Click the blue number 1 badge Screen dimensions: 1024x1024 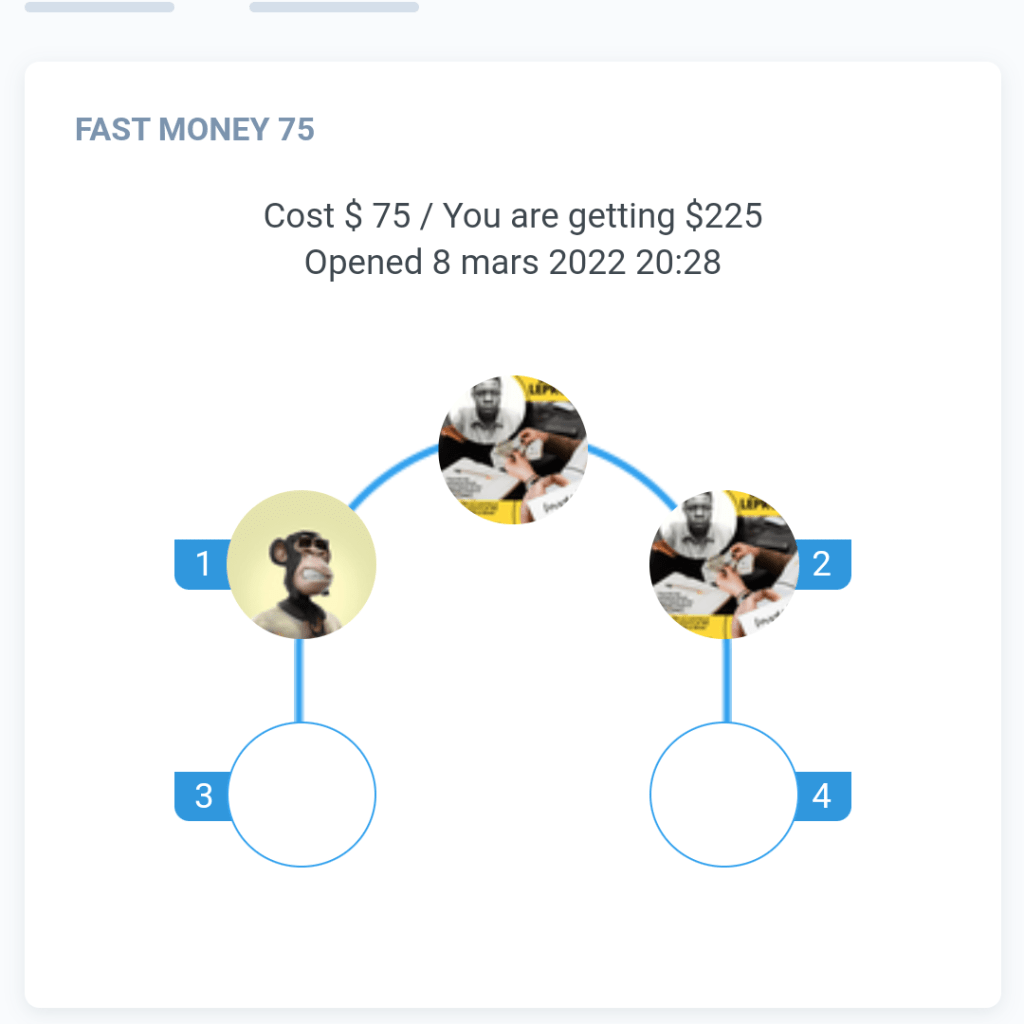(203, 564)
